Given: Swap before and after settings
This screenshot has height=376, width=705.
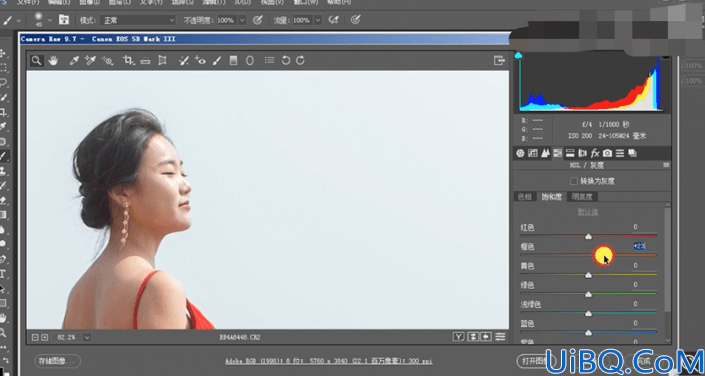Looking at the screenshot, I should (x=473, y=337).
